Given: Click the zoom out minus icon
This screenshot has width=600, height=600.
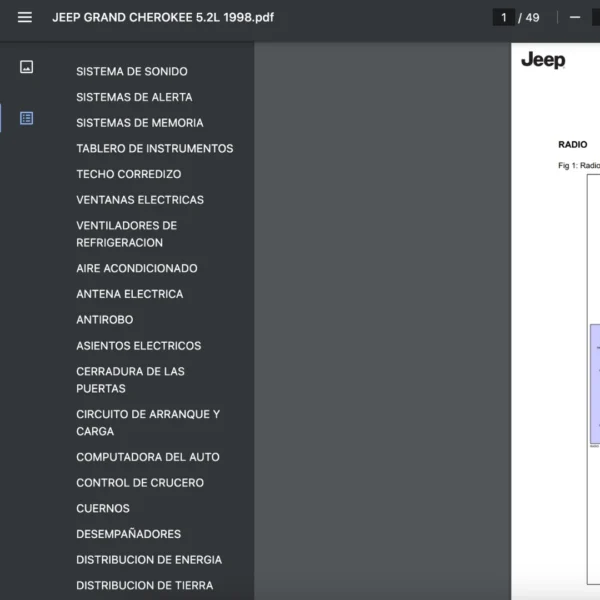Looking at the screenshot, I should coord(575,17).
